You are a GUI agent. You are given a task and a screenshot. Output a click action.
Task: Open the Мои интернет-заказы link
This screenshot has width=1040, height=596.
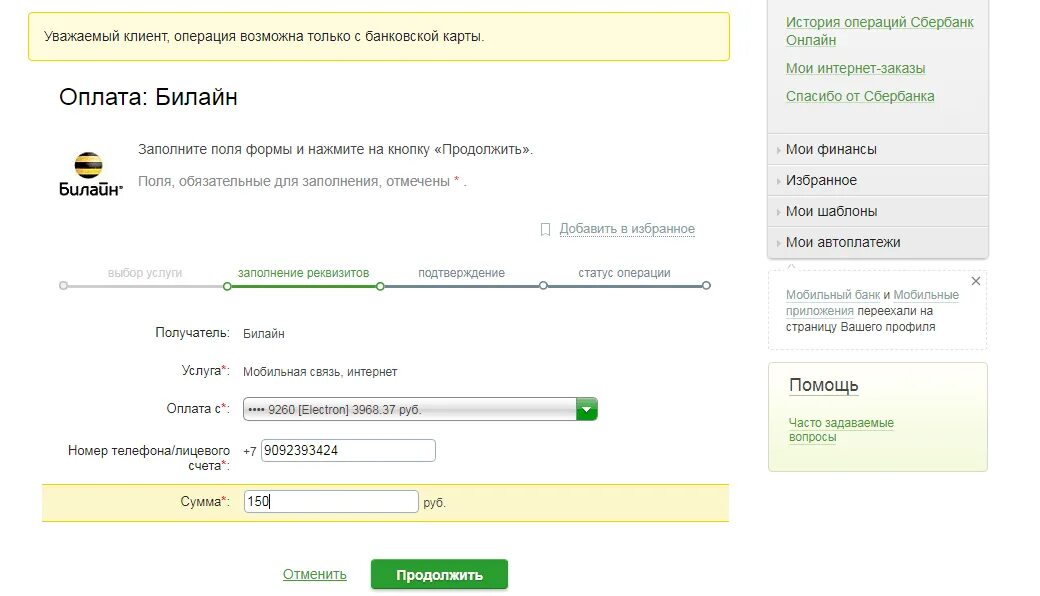(x=856, y=68)
